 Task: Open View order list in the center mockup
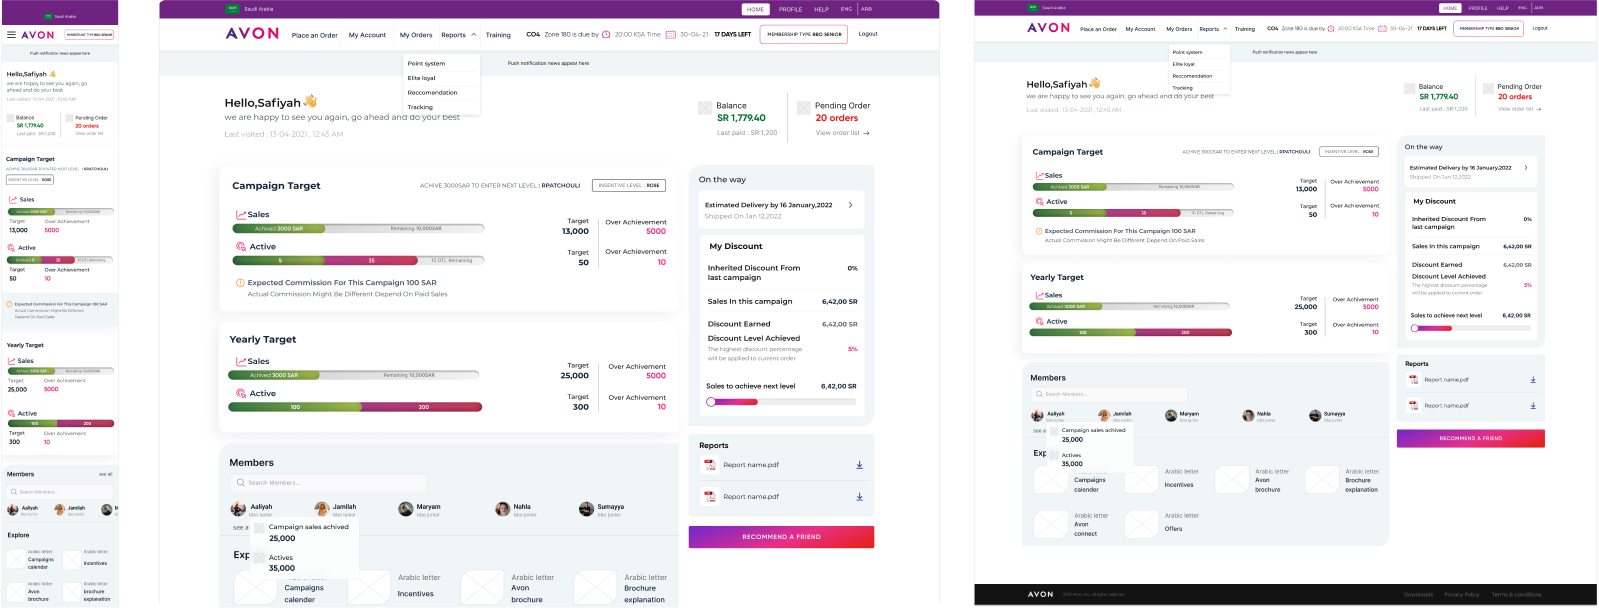pos(842,133)
